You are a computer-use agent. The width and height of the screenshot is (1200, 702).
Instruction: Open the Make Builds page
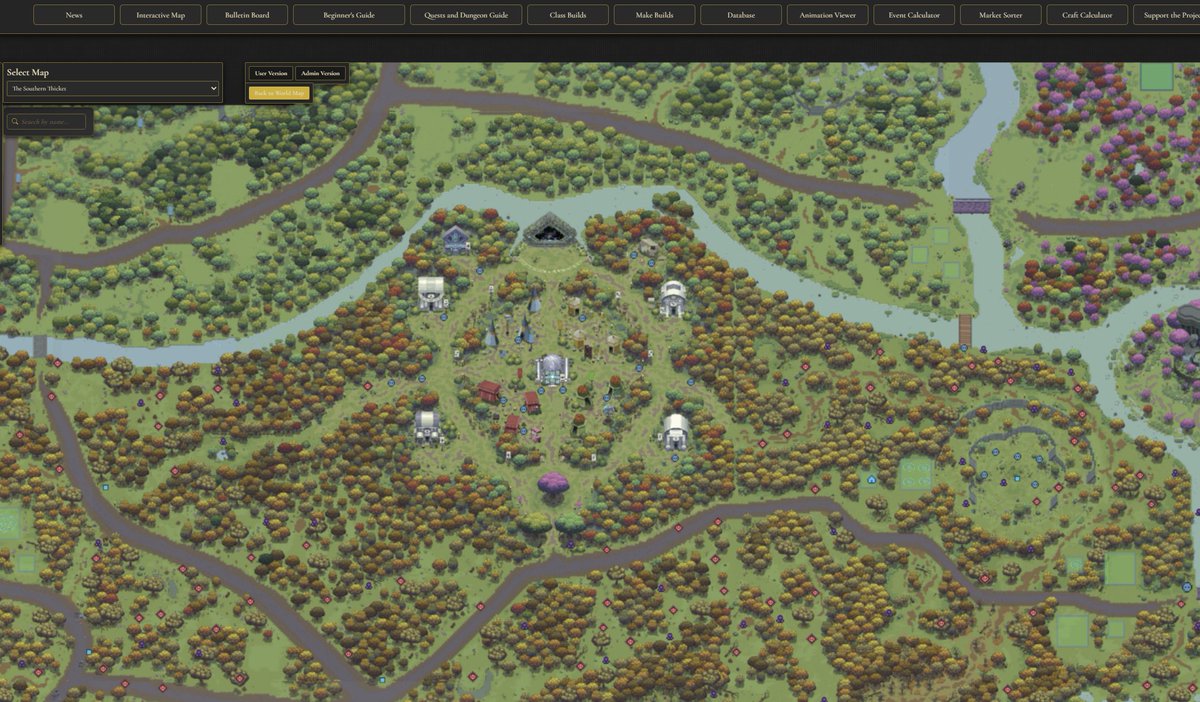point(654,15)
